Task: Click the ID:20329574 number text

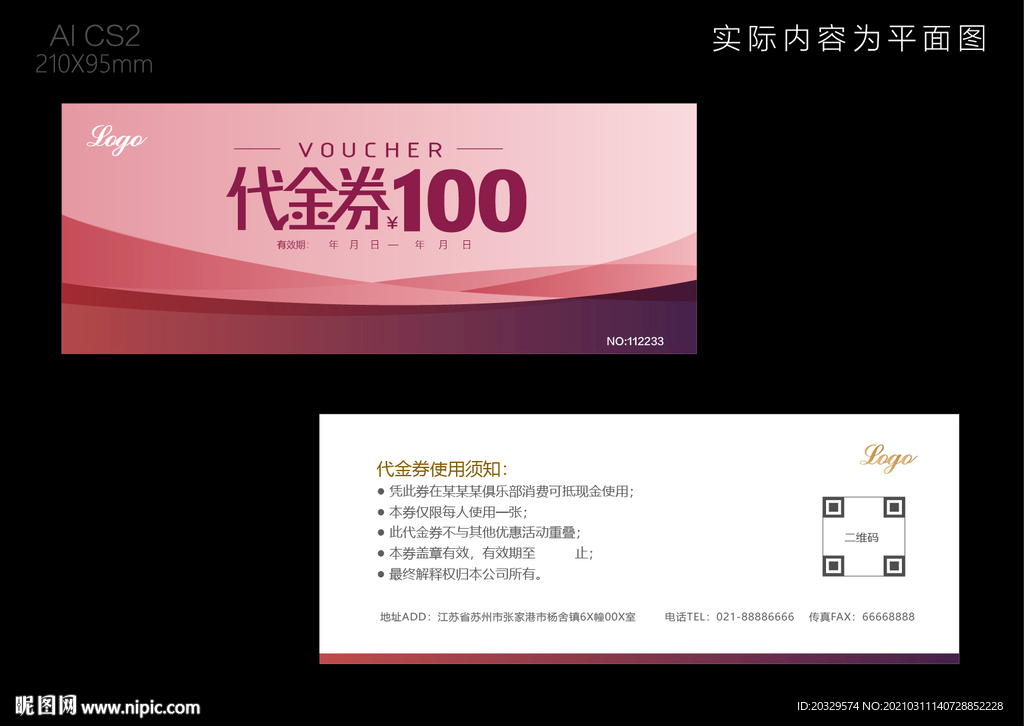Action: point(828,706)
